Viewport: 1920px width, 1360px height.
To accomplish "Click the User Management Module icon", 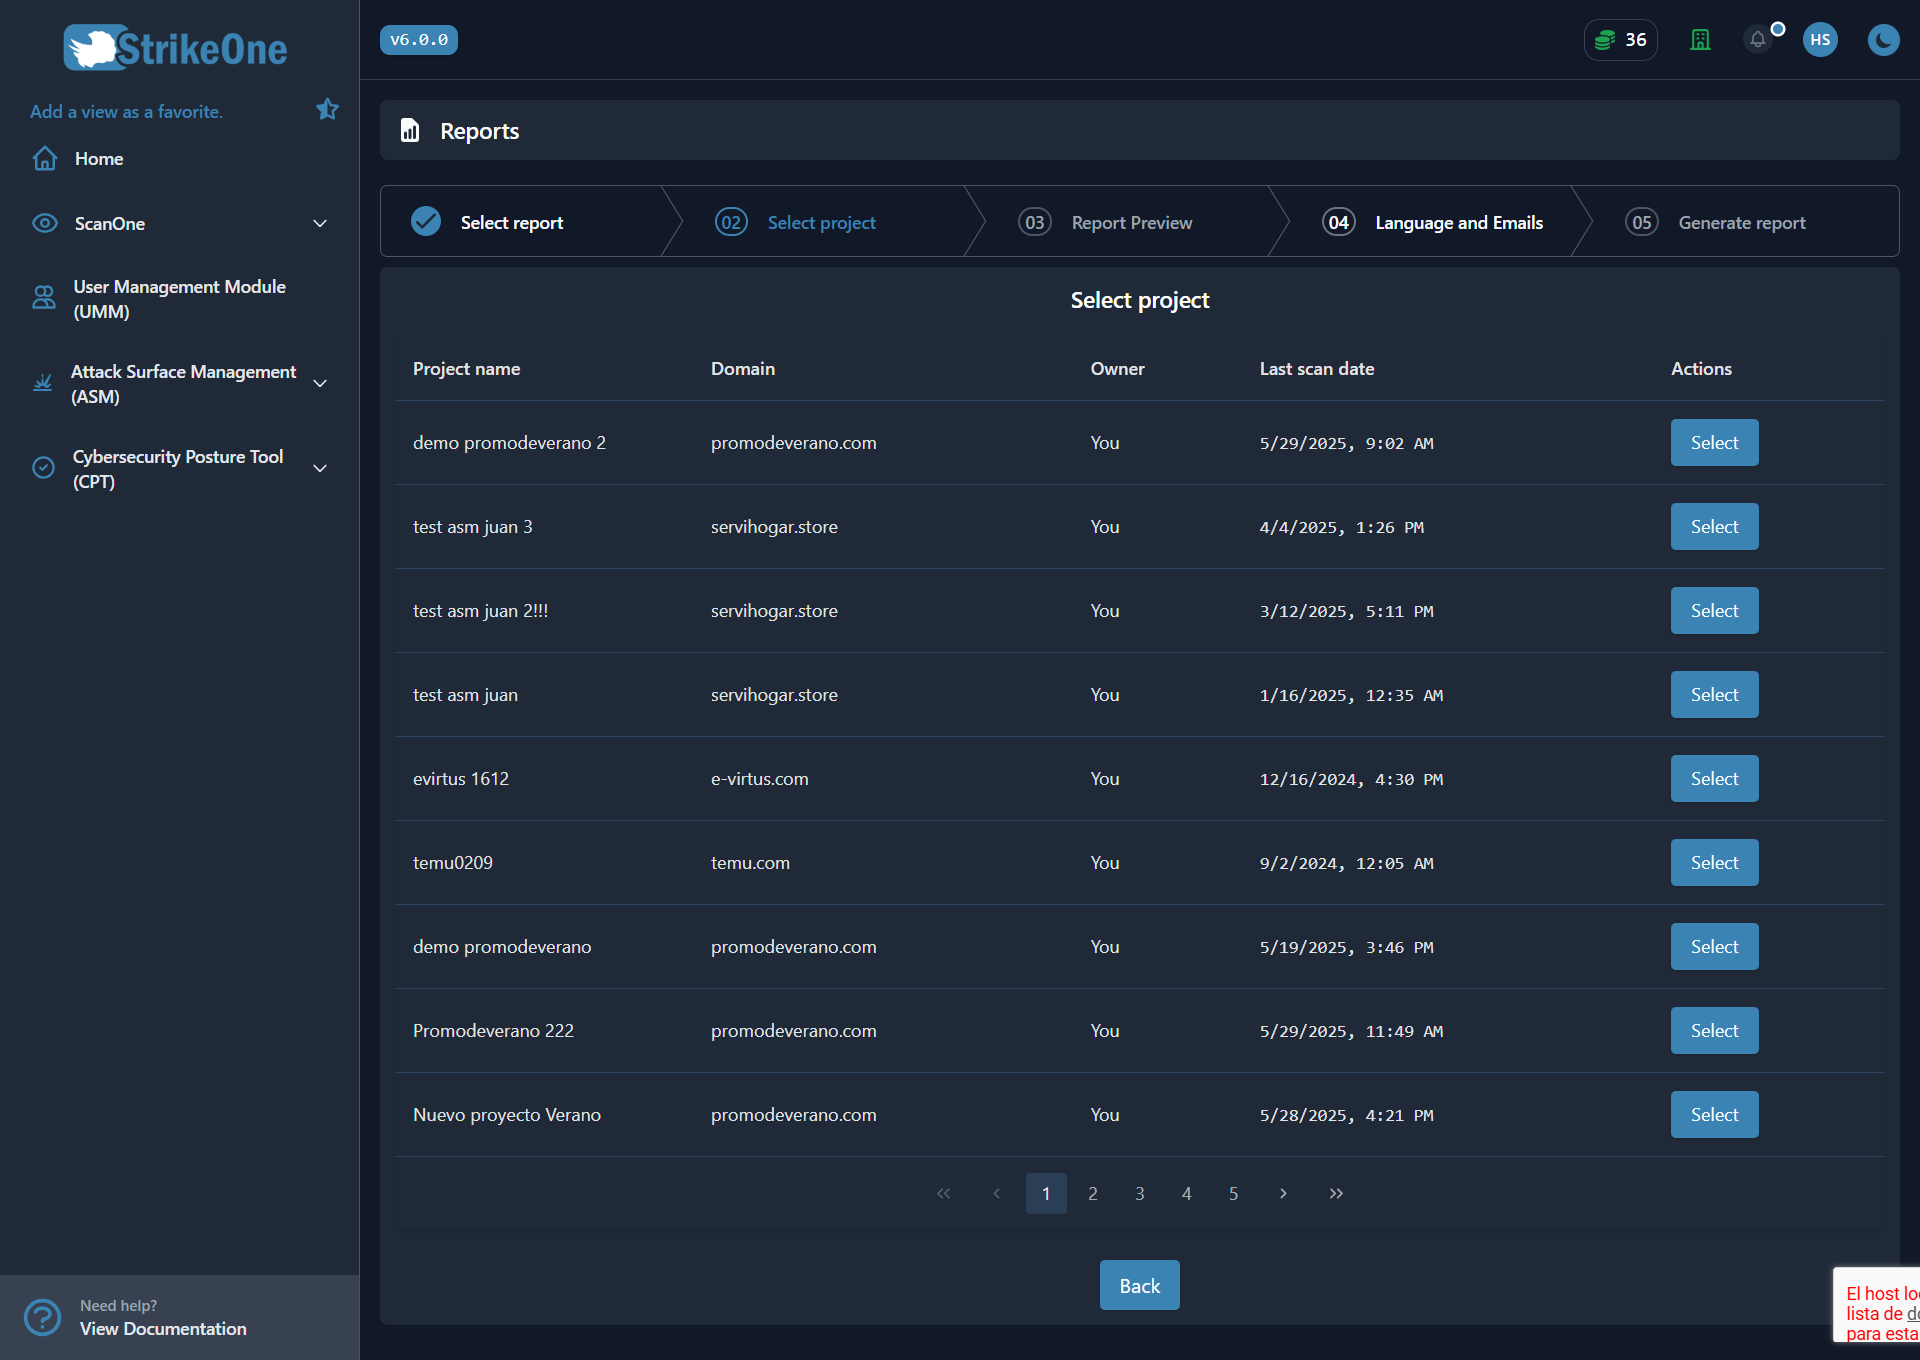I will pyautogui.click(x=43, y=298).
